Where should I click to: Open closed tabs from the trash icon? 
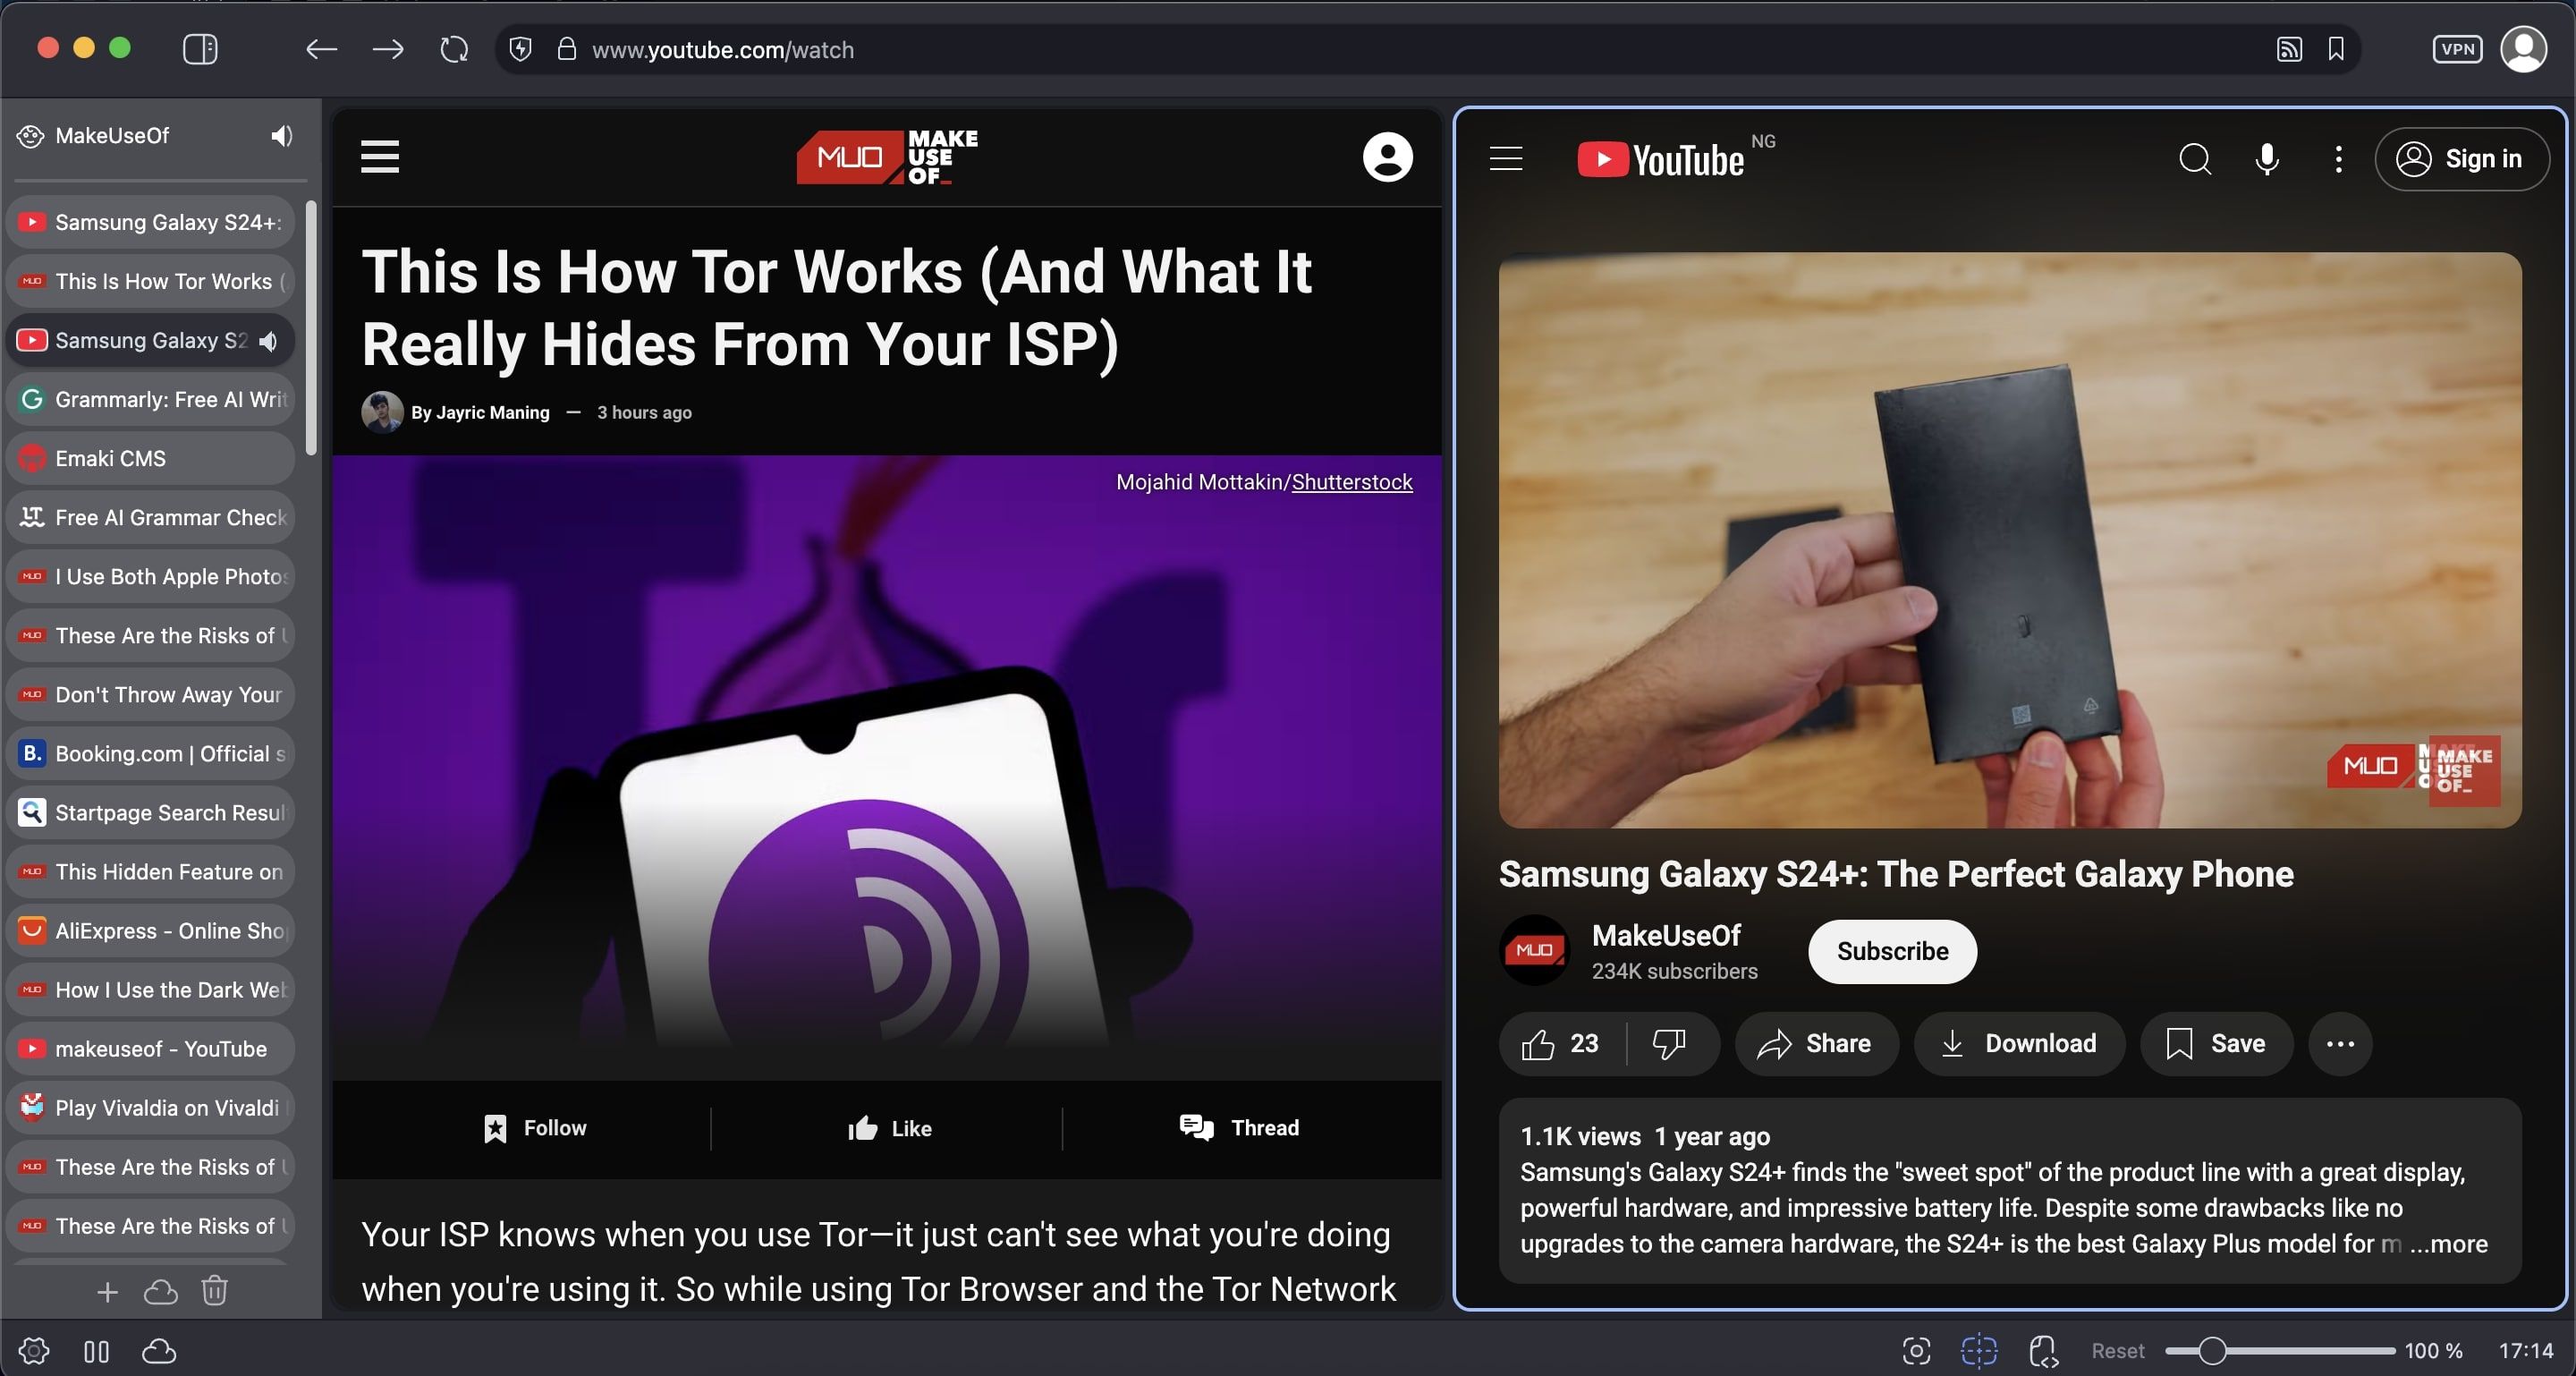215,1292
